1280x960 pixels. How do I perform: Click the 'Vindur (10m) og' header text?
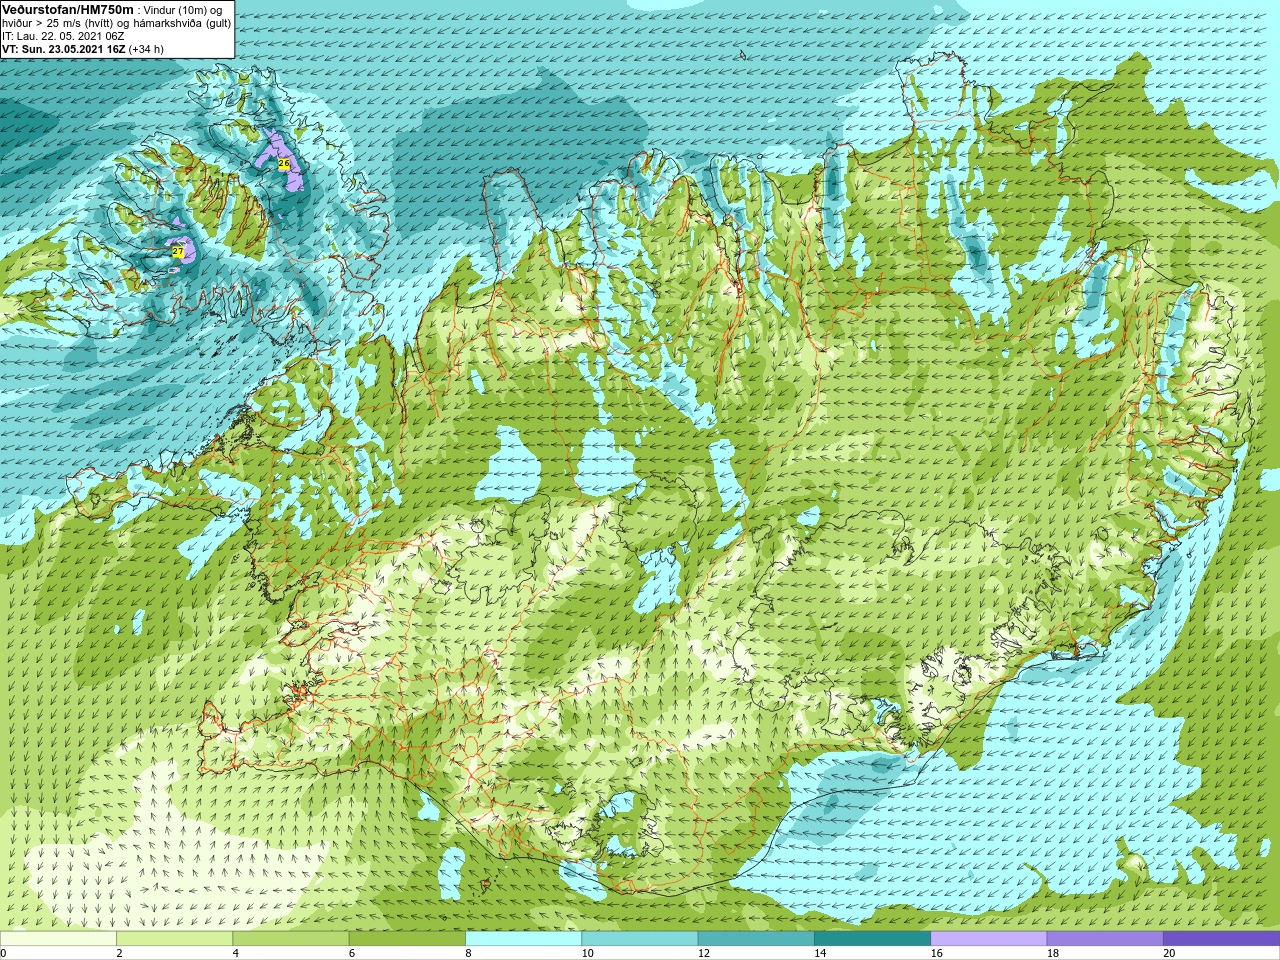click(182, 9)
